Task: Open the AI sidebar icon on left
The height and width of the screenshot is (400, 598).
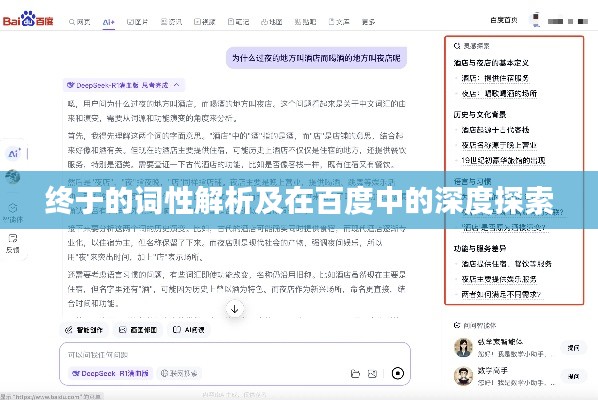Action: click(14, 154)
